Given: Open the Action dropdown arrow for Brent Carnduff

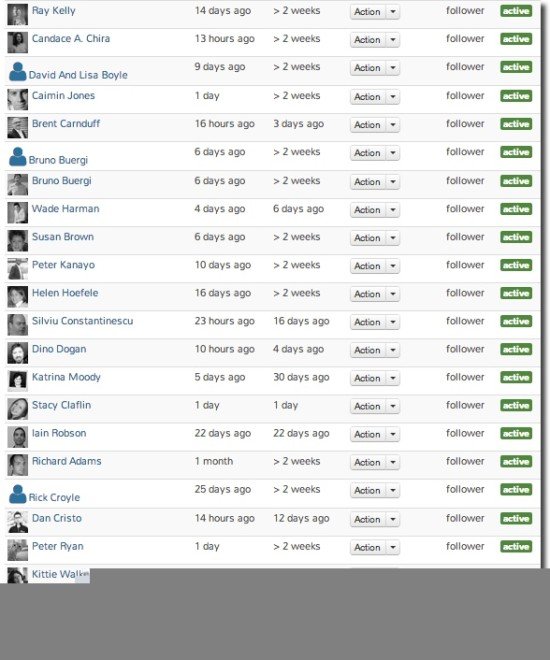Looking at the screenshot, I should (393, 125).
